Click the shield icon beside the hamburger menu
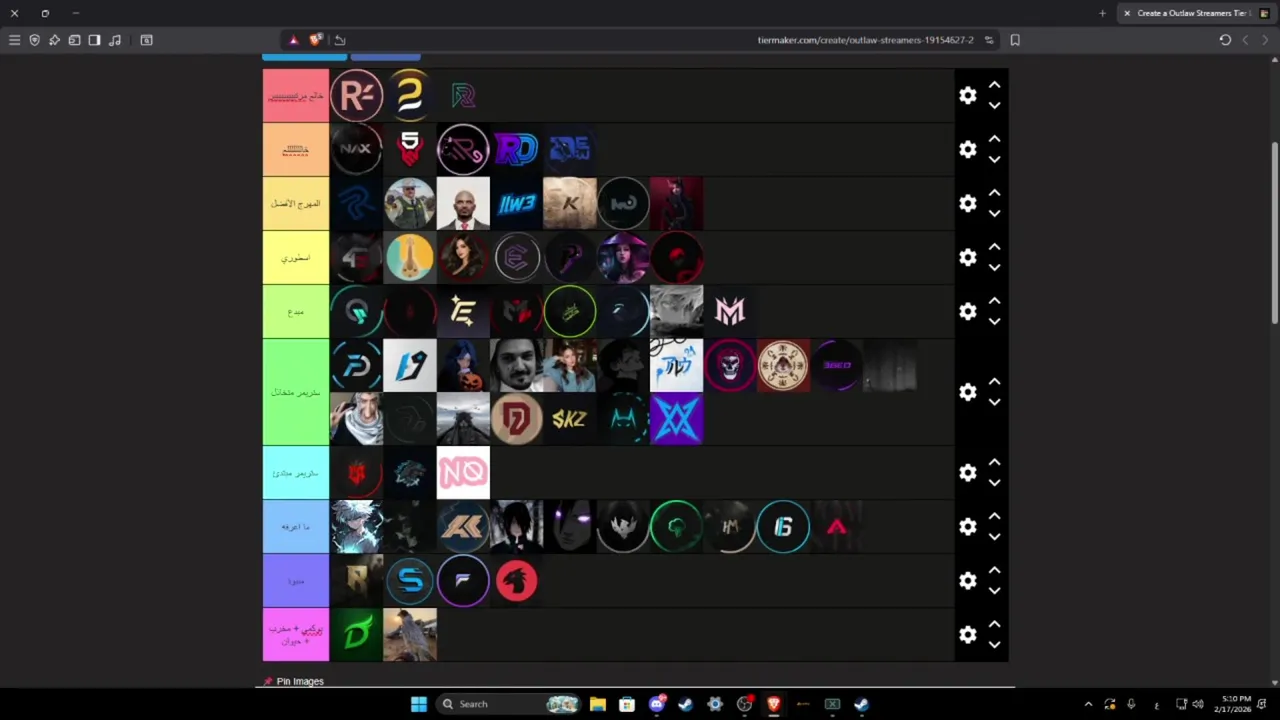Screen dimensions: 1280x720 (x=34, y=40)
